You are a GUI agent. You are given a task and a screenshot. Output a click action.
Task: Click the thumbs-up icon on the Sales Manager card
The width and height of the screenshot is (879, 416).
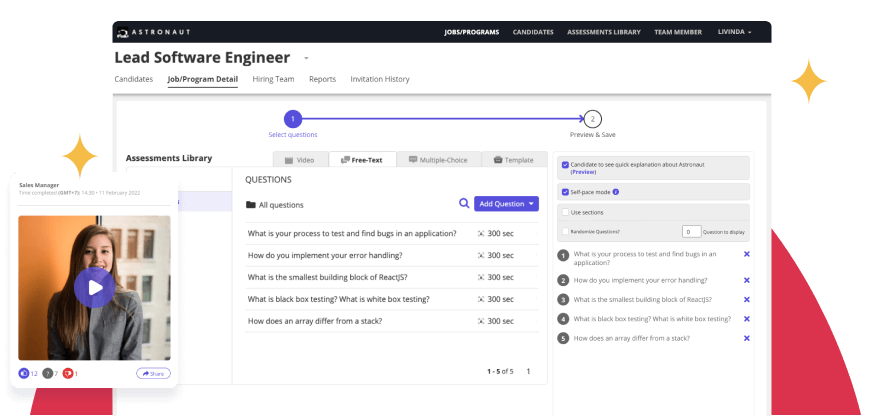[x=24, y=373]
